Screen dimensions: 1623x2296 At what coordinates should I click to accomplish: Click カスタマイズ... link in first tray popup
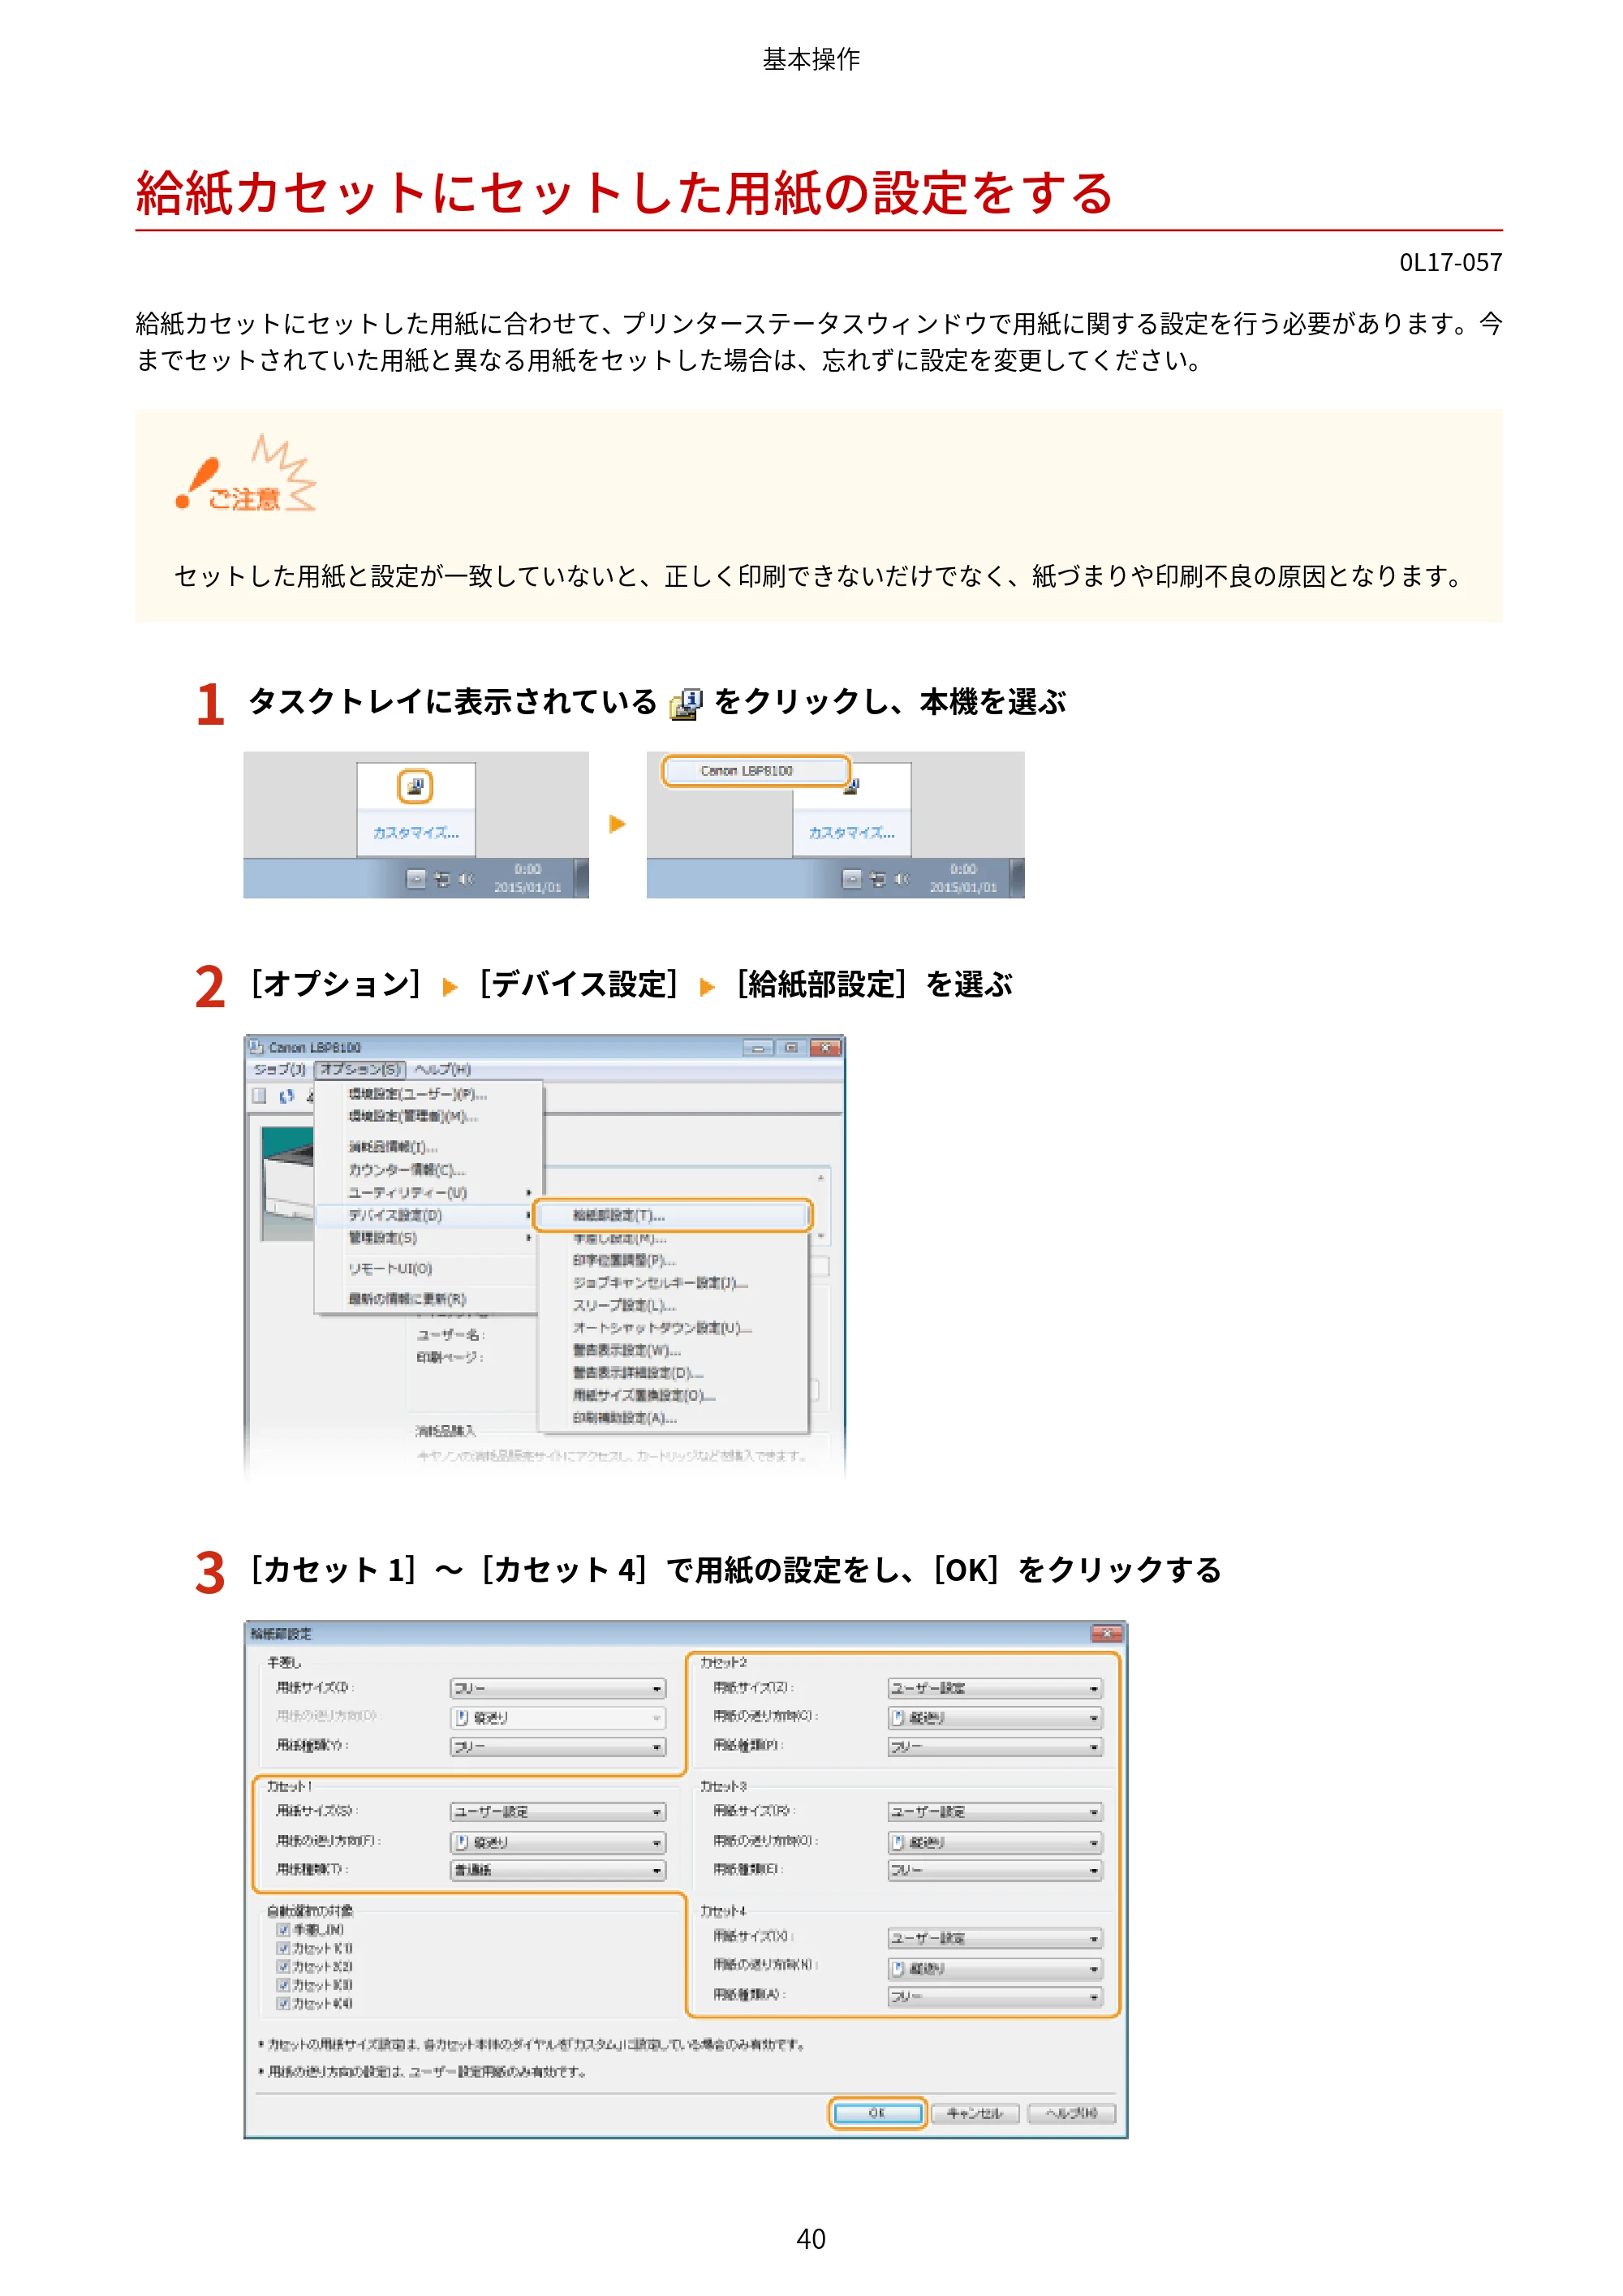pos(416,833)
